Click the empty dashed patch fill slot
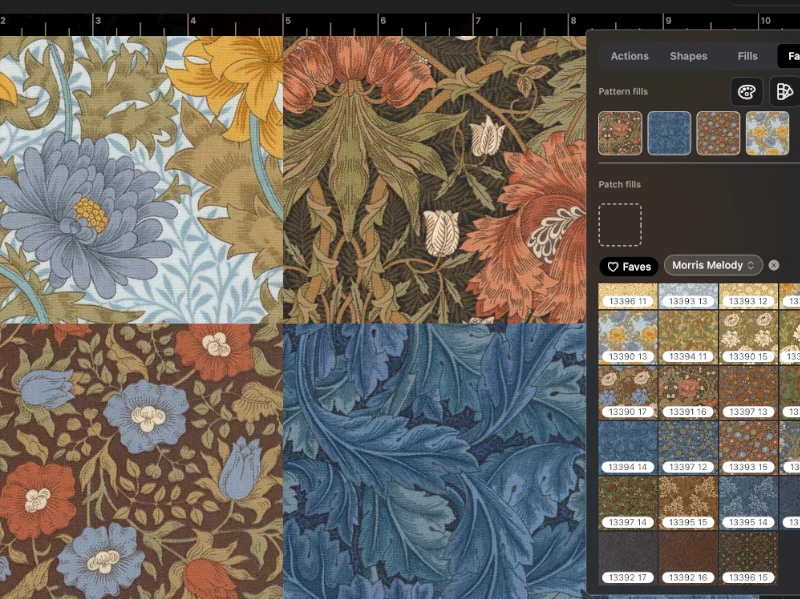This screenshot has height=599, width=800. [x=620, y=225]
